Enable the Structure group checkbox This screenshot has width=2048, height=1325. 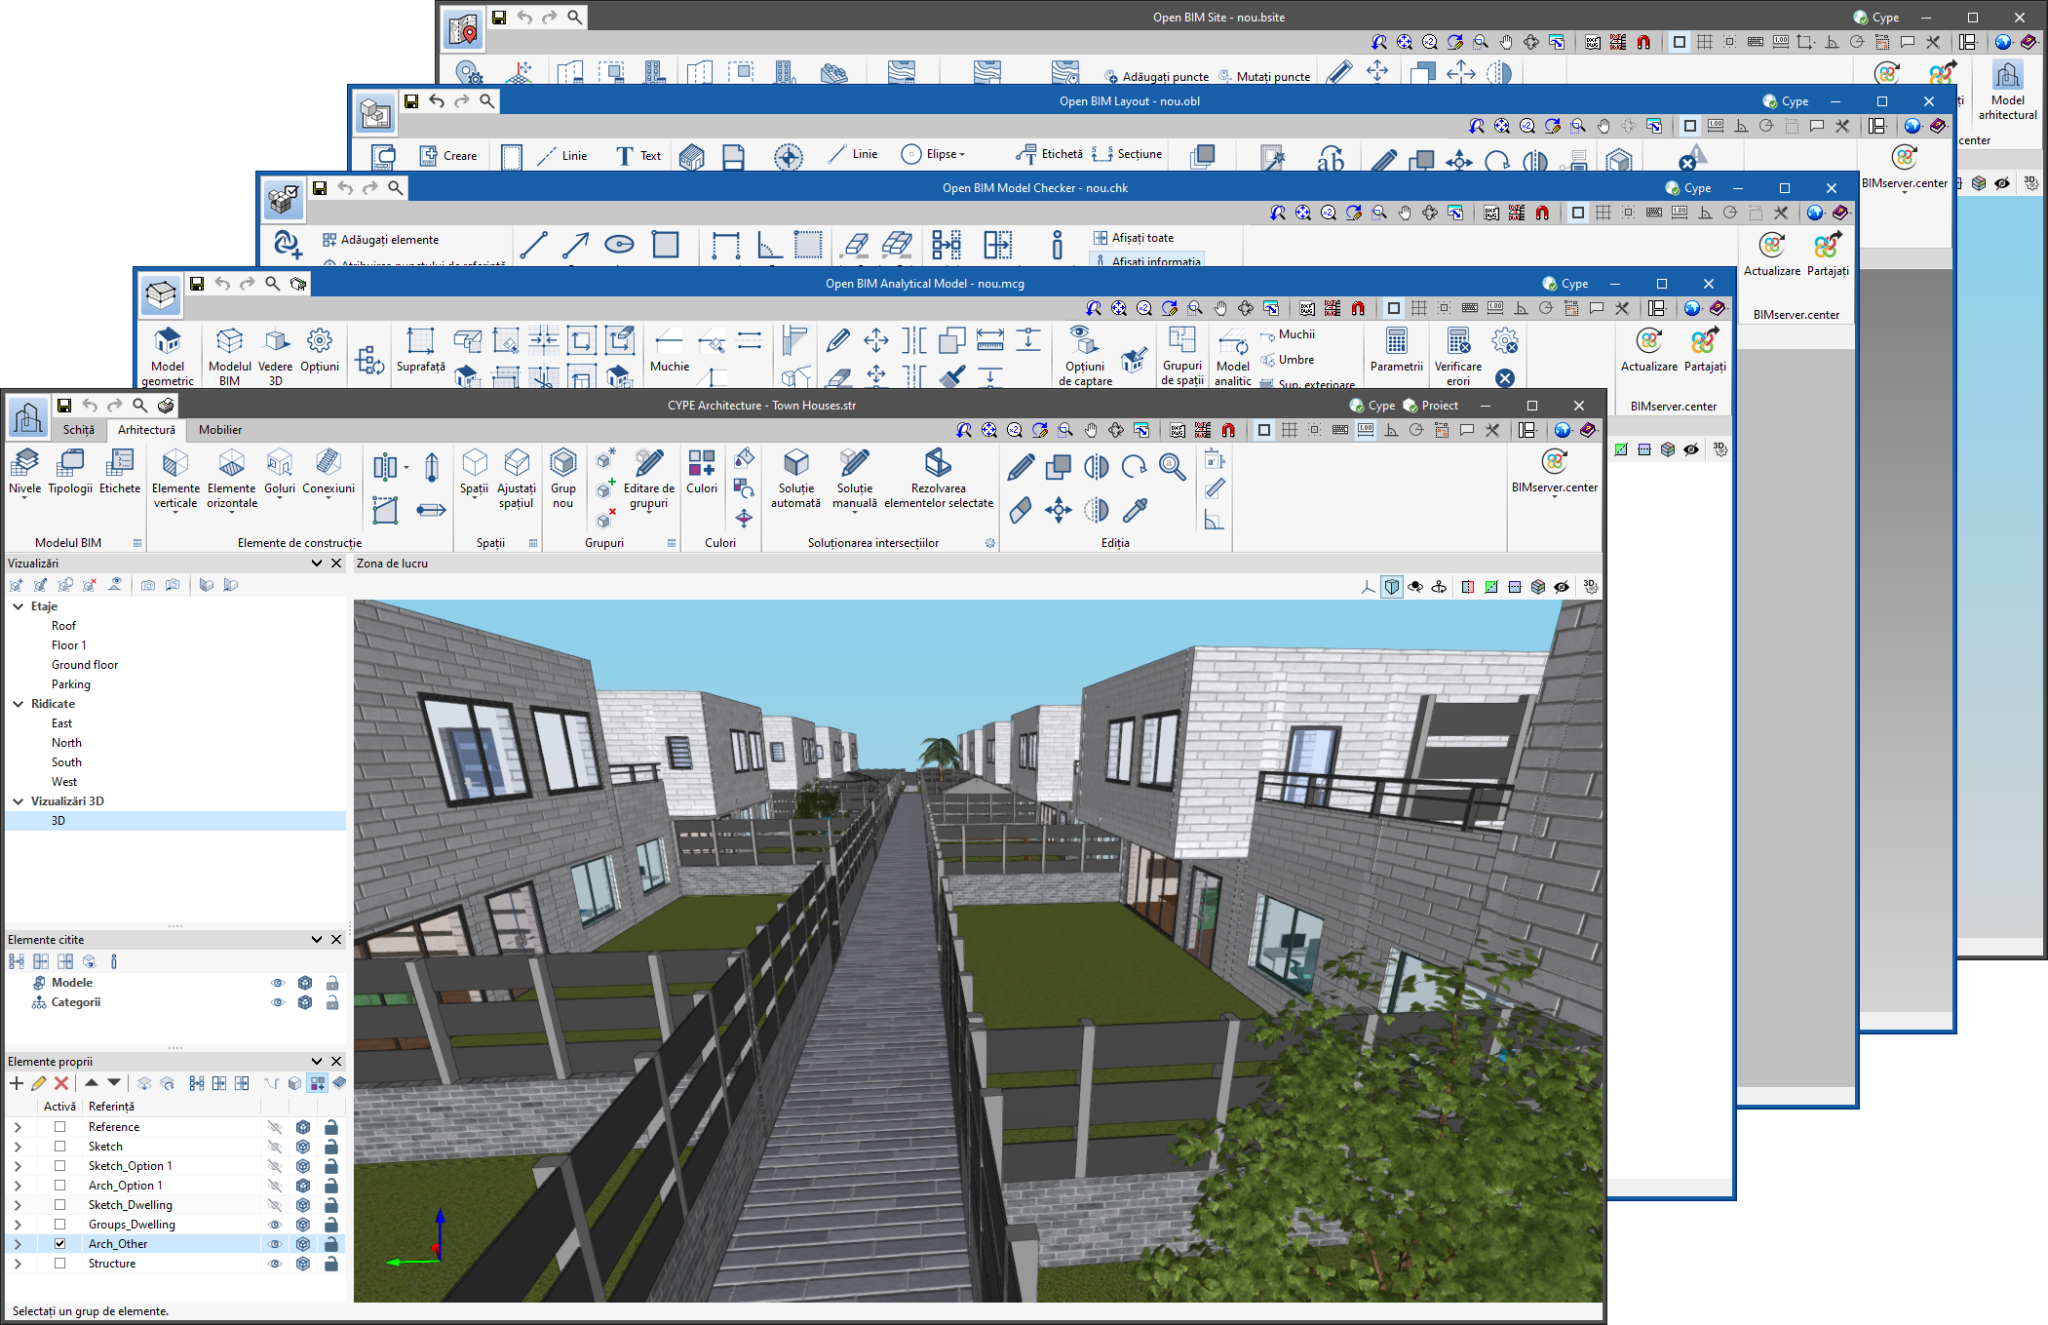click(60, 1263)
